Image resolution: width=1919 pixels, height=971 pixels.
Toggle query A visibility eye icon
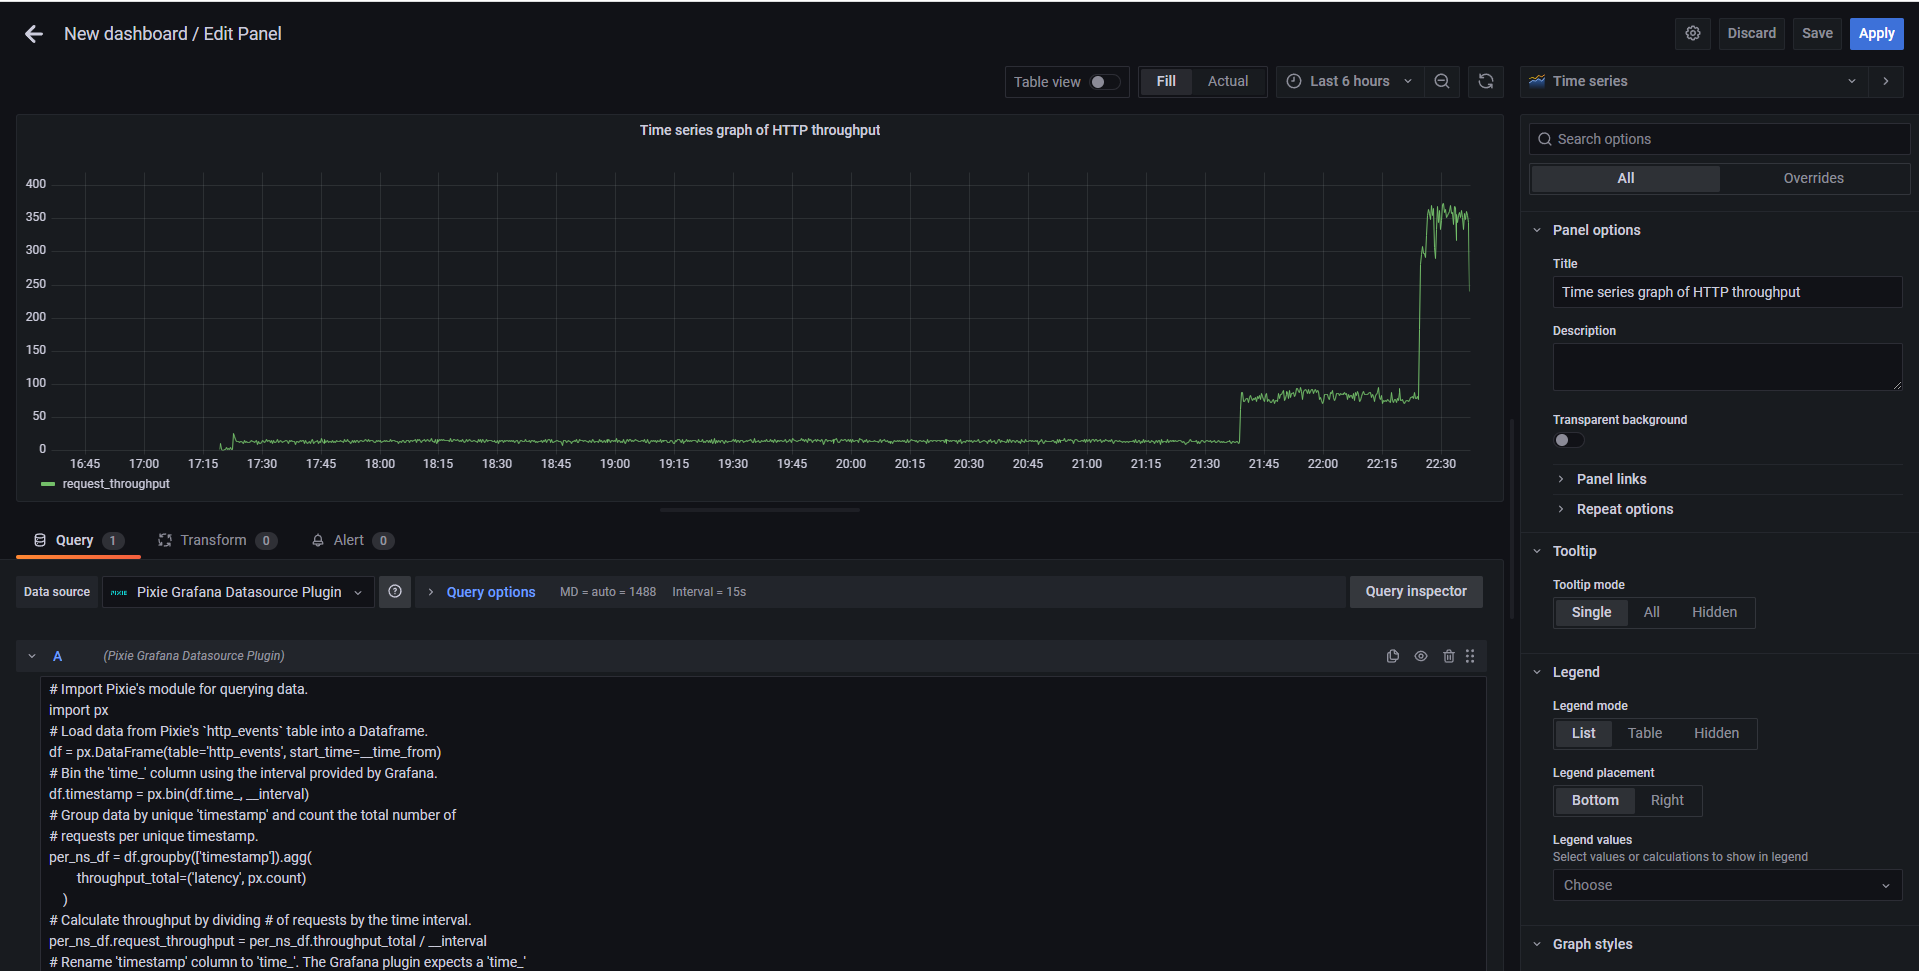point(1420,656)
